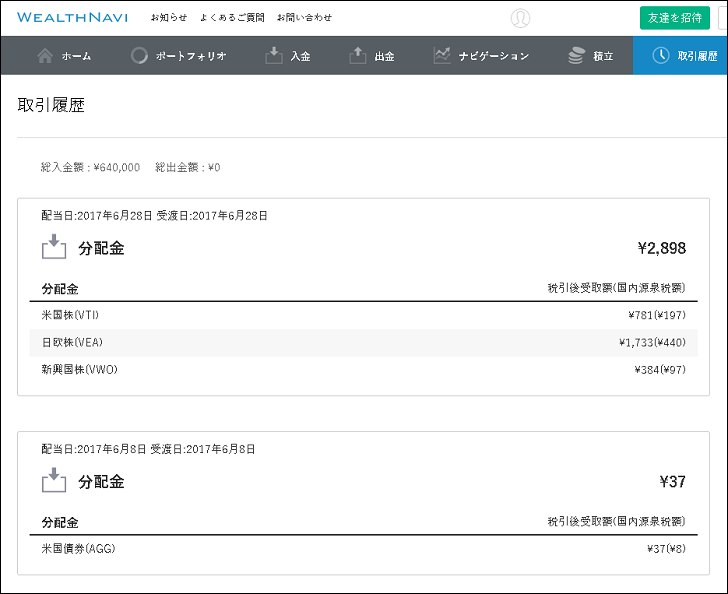Click the WealthNavi logo
This screenshot has height=594, width=728.
(x=72, y=18)
